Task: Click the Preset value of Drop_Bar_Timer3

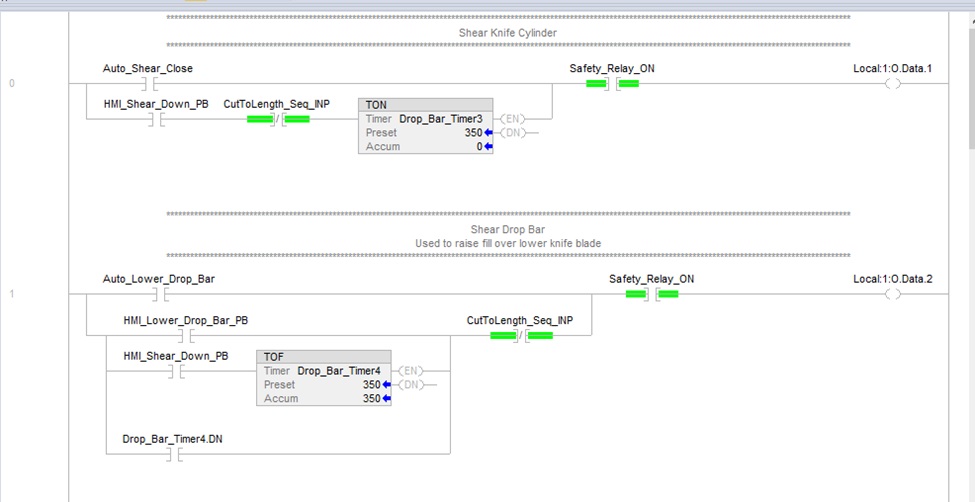Action: [471, 132]
